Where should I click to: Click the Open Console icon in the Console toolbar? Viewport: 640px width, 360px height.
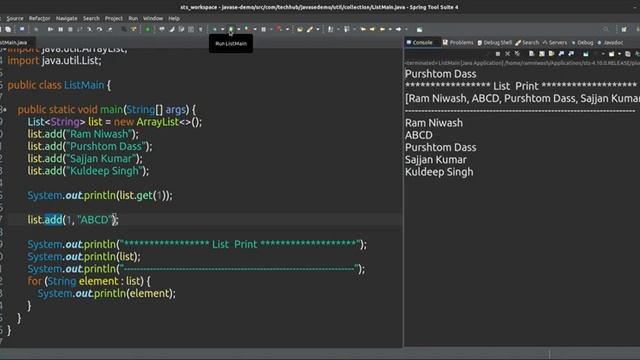[611, 54]
